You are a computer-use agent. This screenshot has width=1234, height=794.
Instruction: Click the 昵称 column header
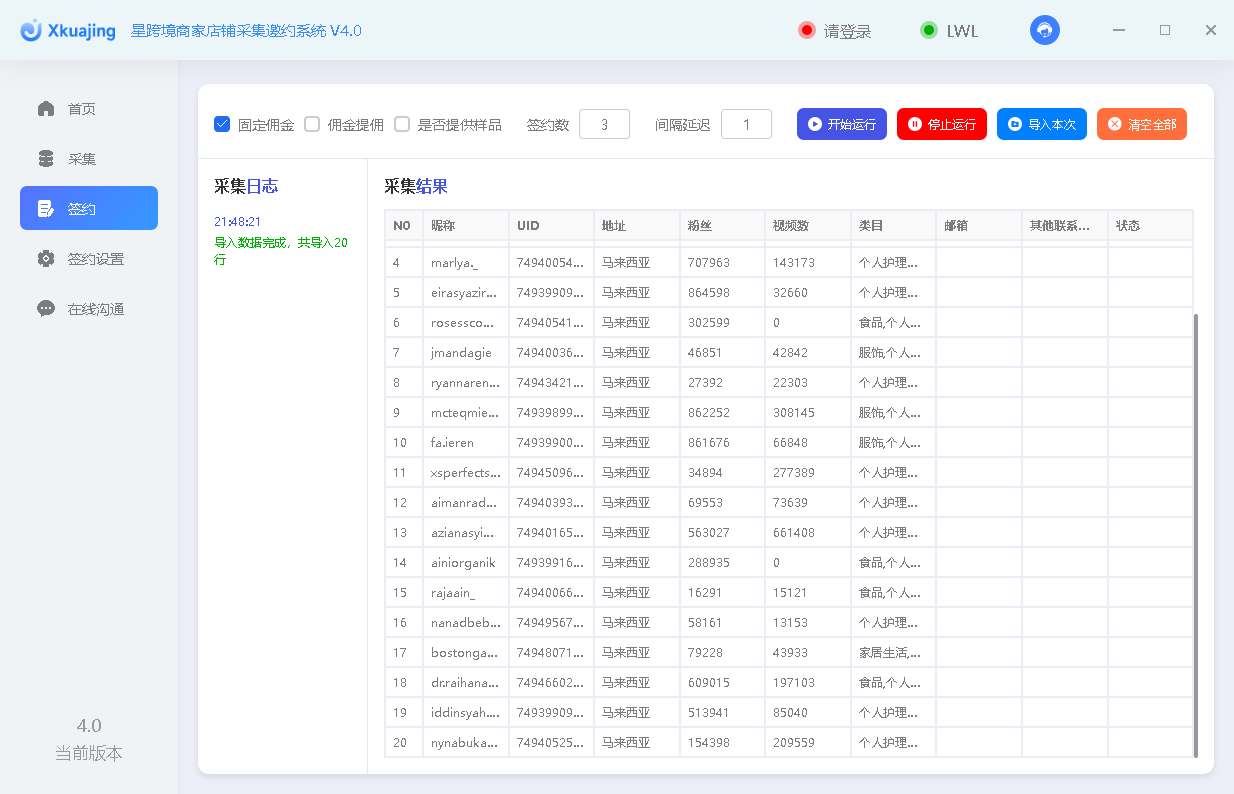pos(466,226)
